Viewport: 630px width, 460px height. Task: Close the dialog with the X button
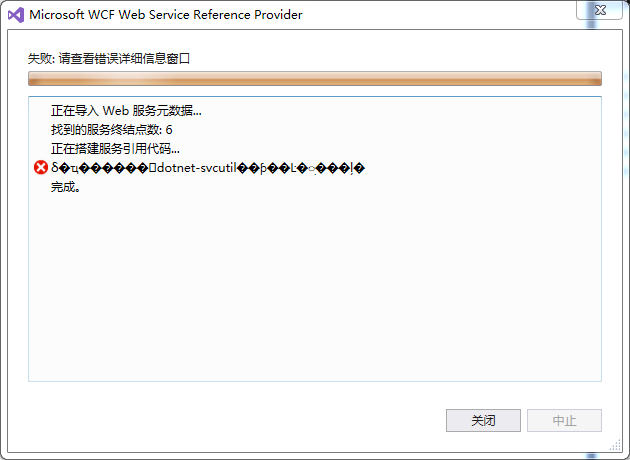tap(599, 10)
